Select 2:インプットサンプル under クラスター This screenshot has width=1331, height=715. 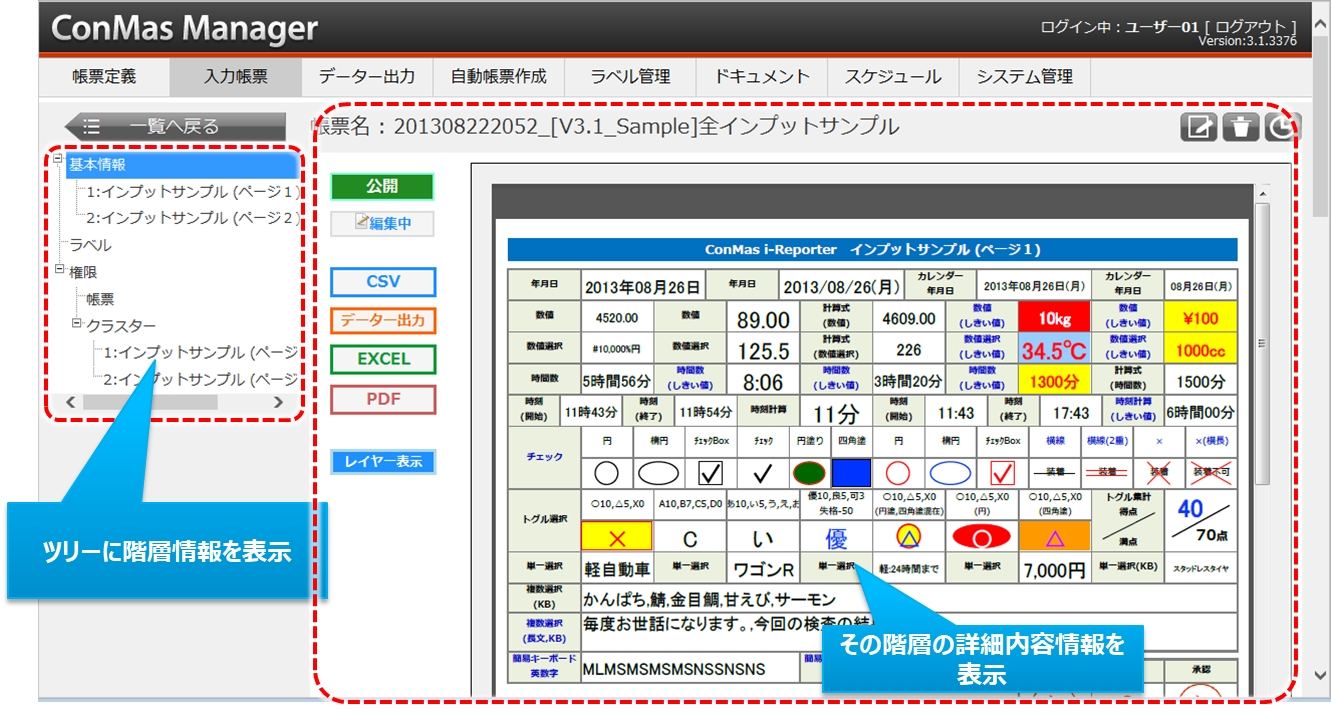tap(200, 380)
